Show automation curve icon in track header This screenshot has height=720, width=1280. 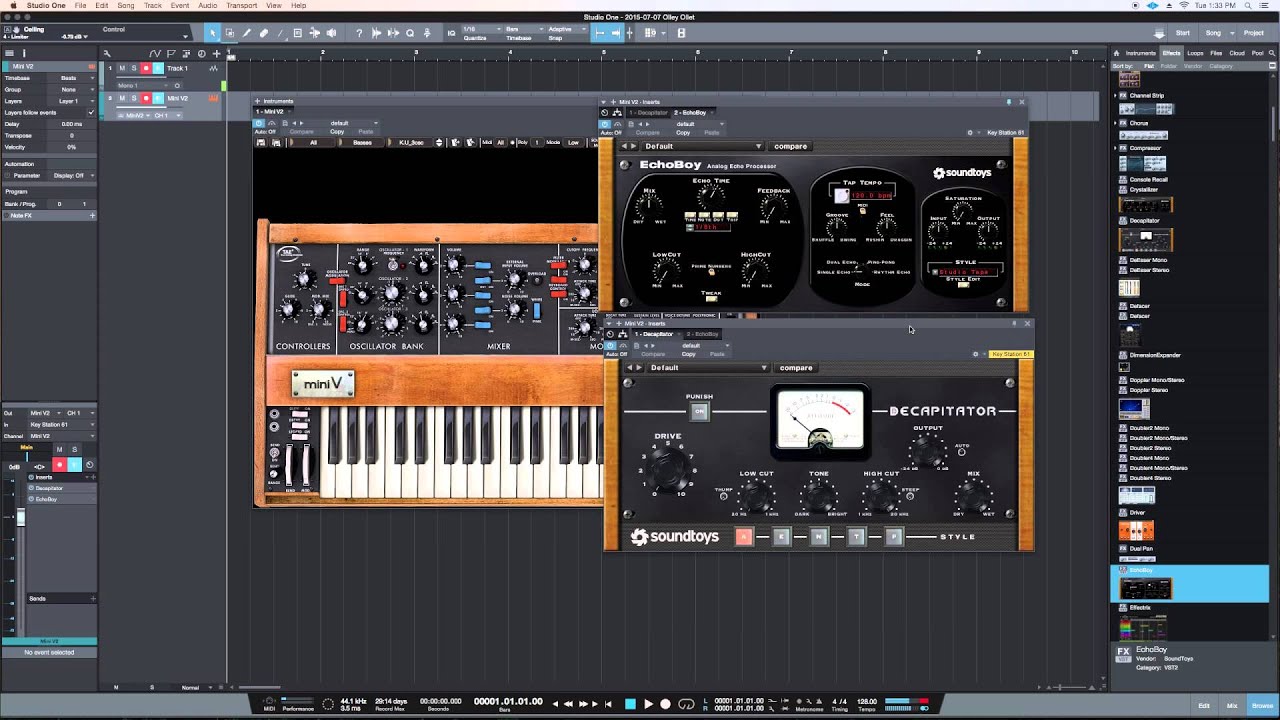tap(155, 54)
